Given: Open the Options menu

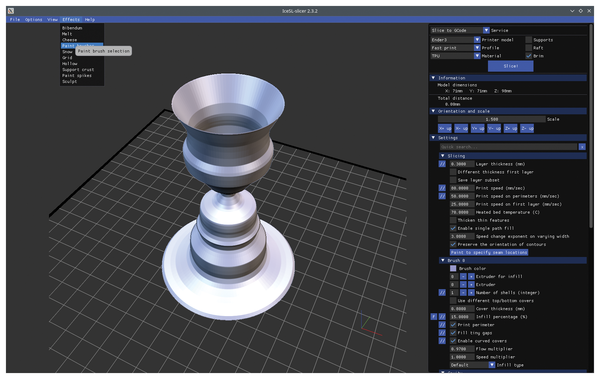Looking at the screenshot, I should [34, 20].
